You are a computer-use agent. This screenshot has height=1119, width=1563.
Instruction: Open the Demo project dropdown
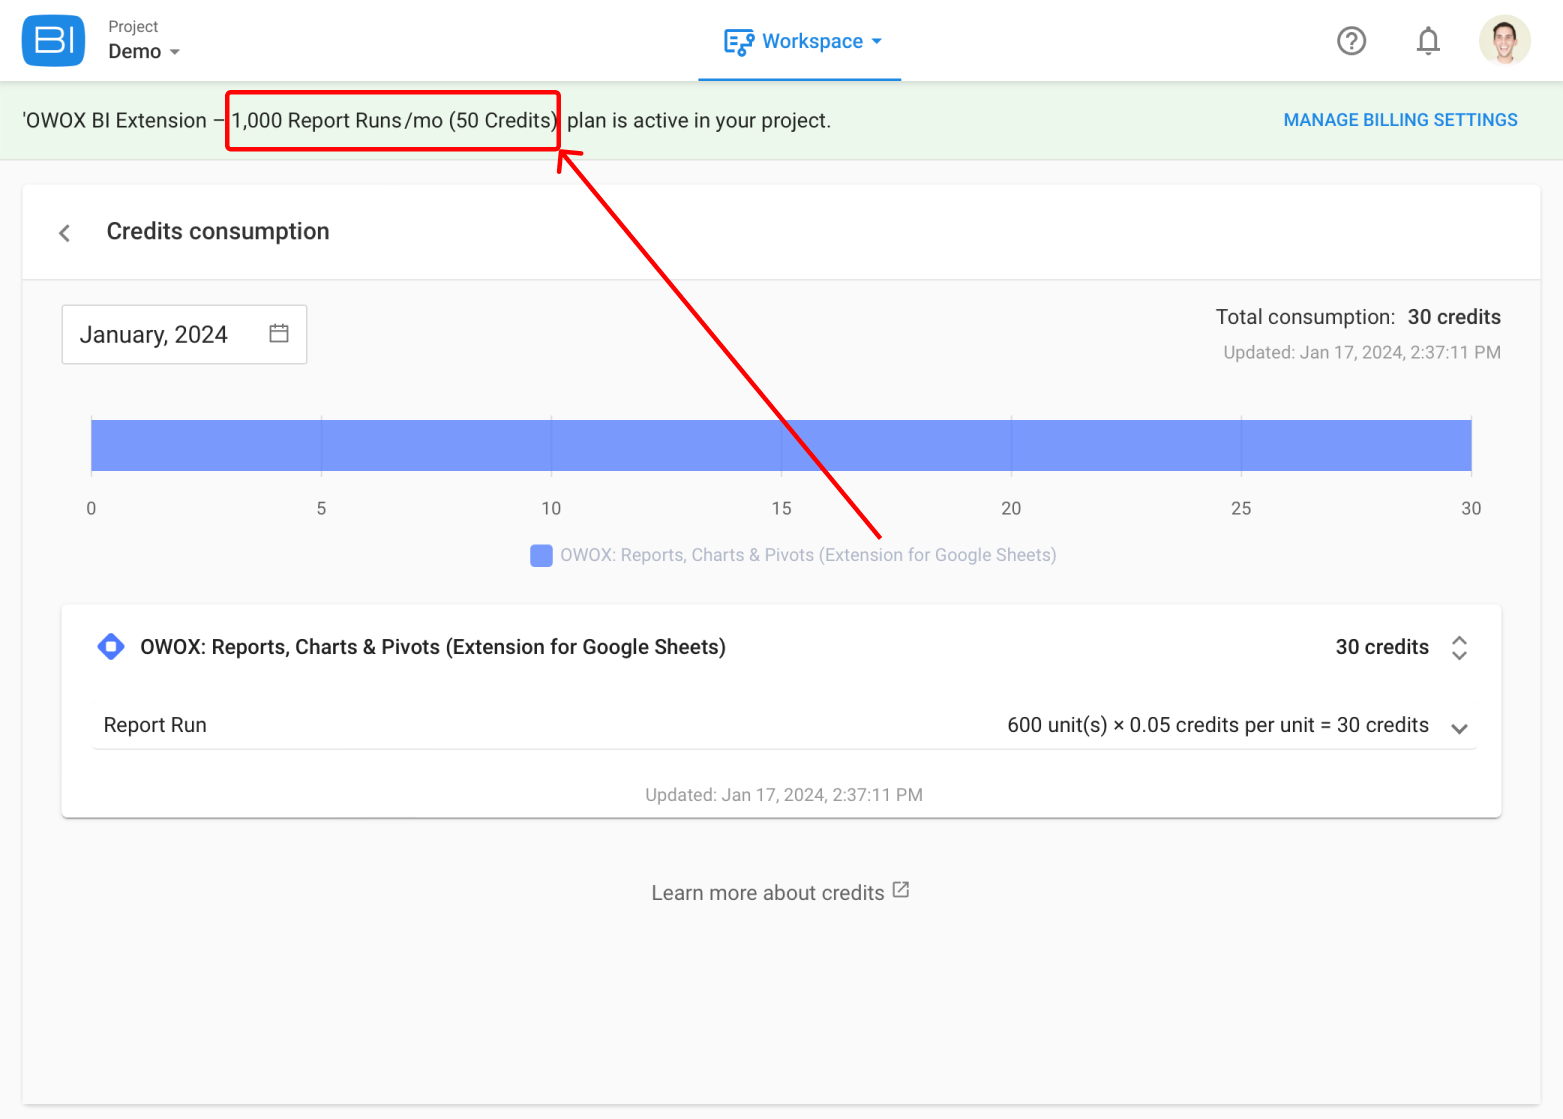point(144,52)
